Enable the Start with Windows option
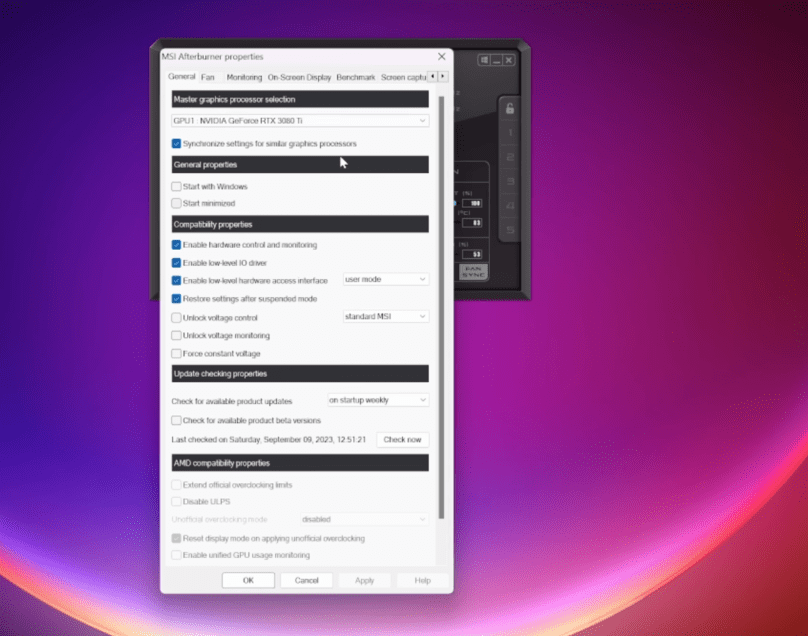 click(177, 186)
